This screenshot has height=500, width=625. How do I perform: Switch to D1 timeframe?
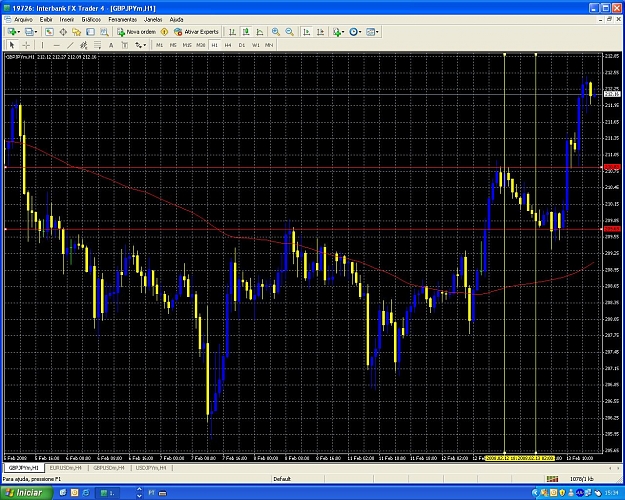242,45
